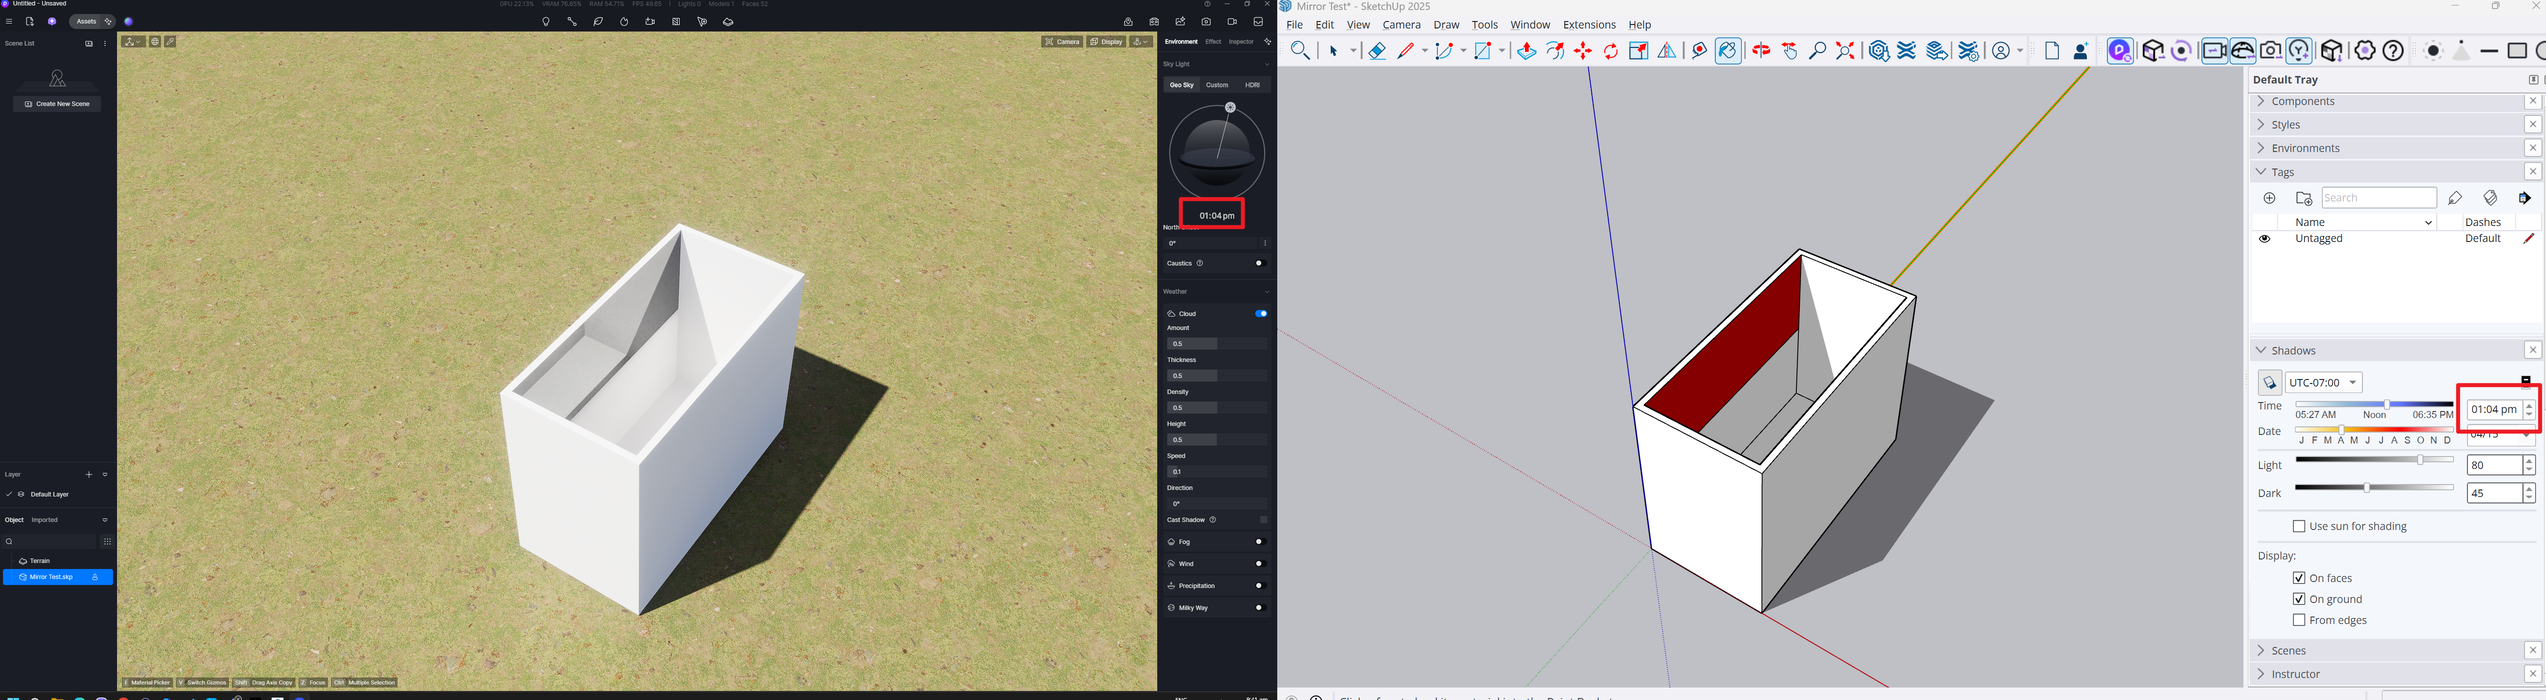
Task: Uncheck the On ground shadow display
Action: (x=2299, y=600)
